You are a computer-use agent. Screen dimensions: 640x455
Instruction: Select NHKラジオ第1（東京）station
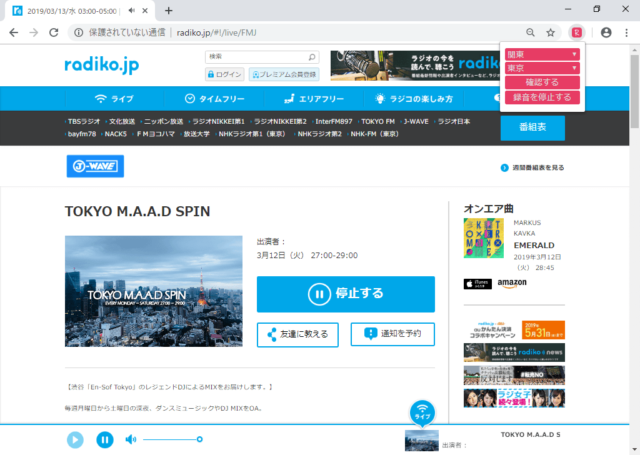tap(252, 134)
